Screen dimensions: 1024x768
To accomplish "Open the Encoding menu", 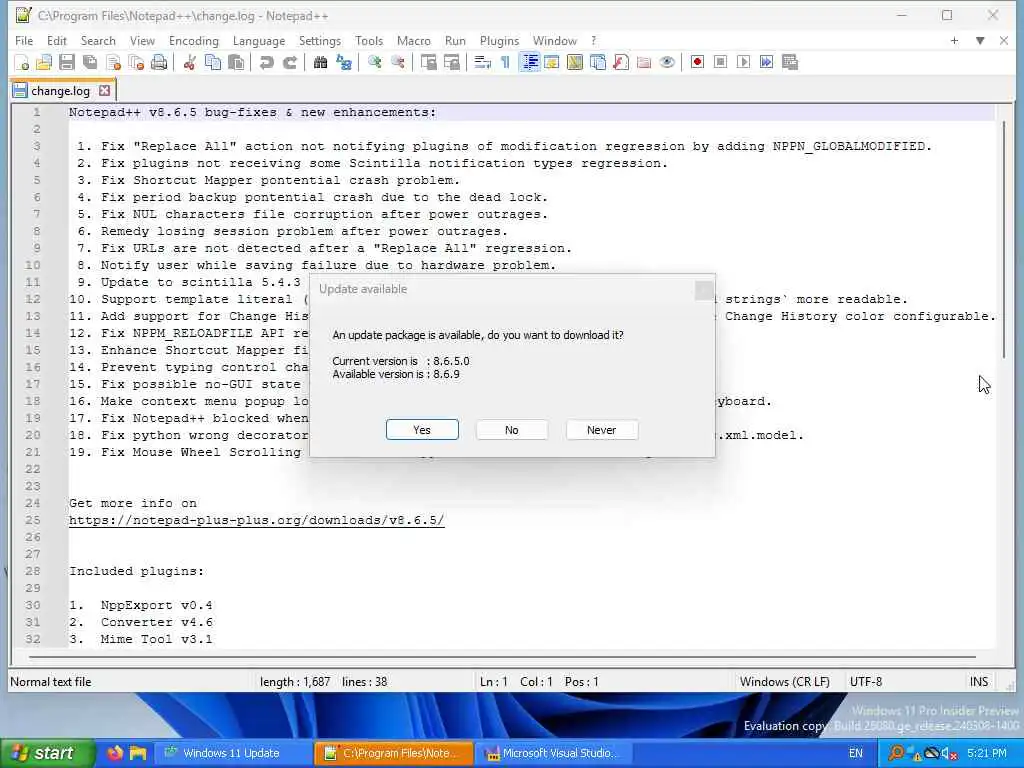I will (194, 40).
